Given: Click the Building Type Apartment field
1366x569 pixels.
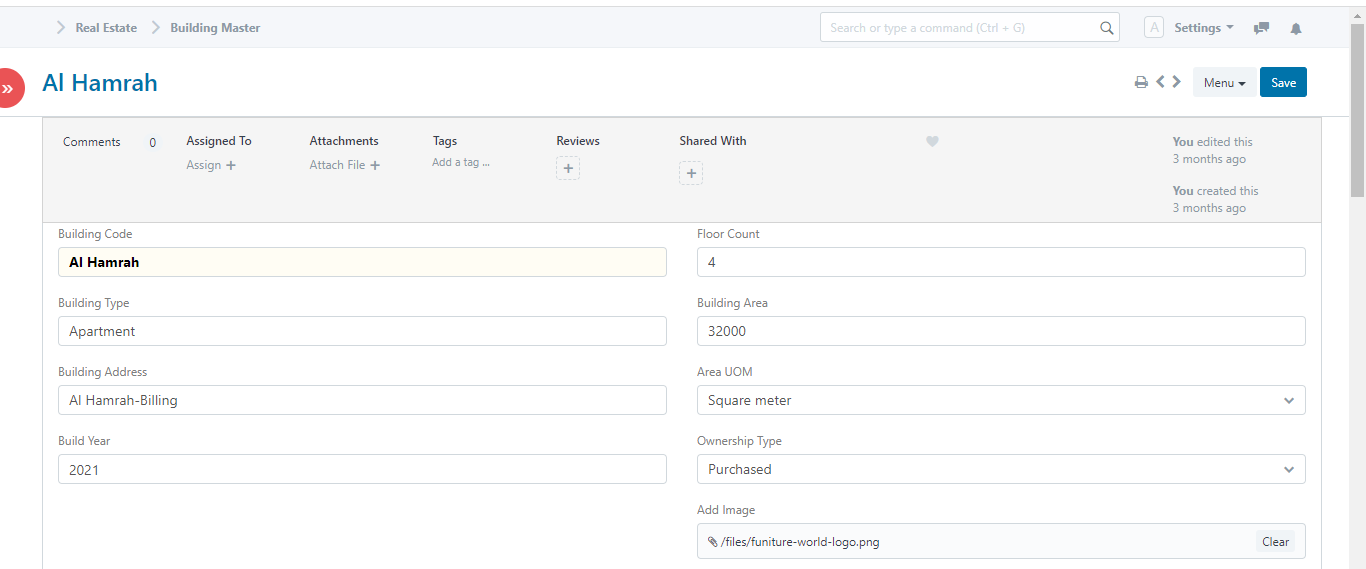Looking at the screenshot, I should [x=362, y=331].
